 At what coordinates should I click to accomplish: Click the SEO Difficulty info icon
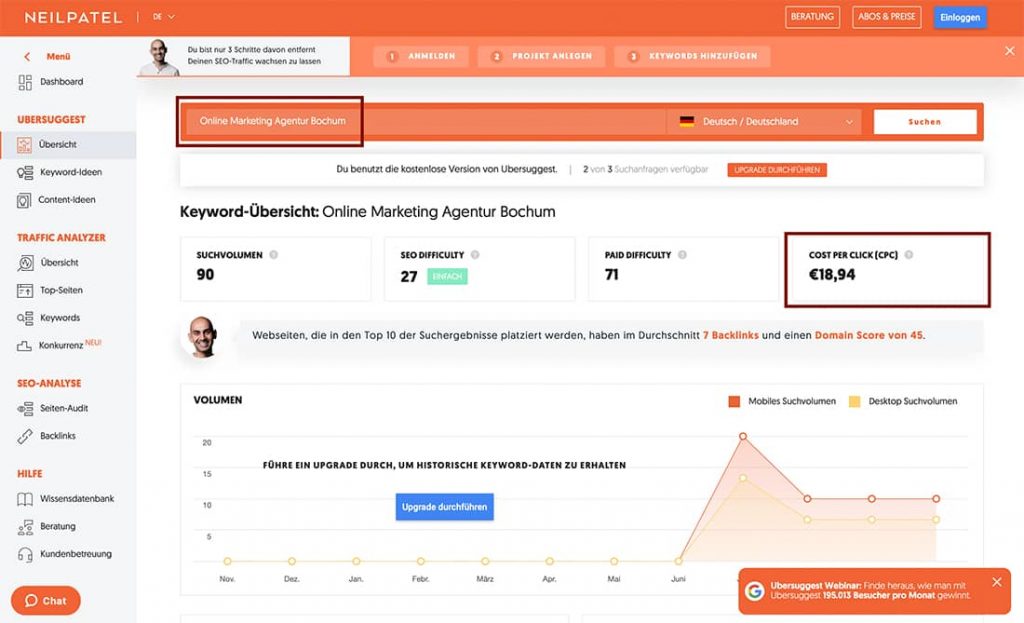click(x=475, y=255)
